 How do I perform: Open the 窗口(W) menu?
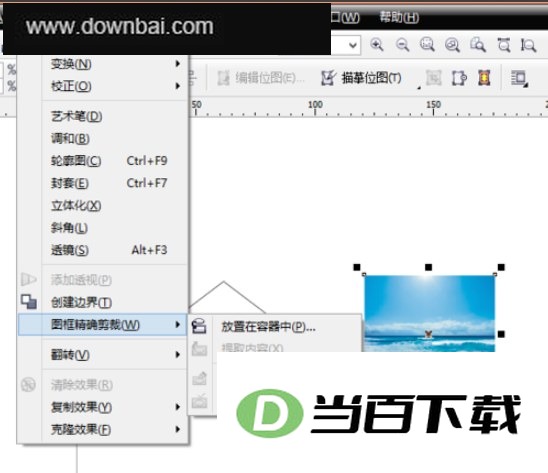click(x=345, y=17)
